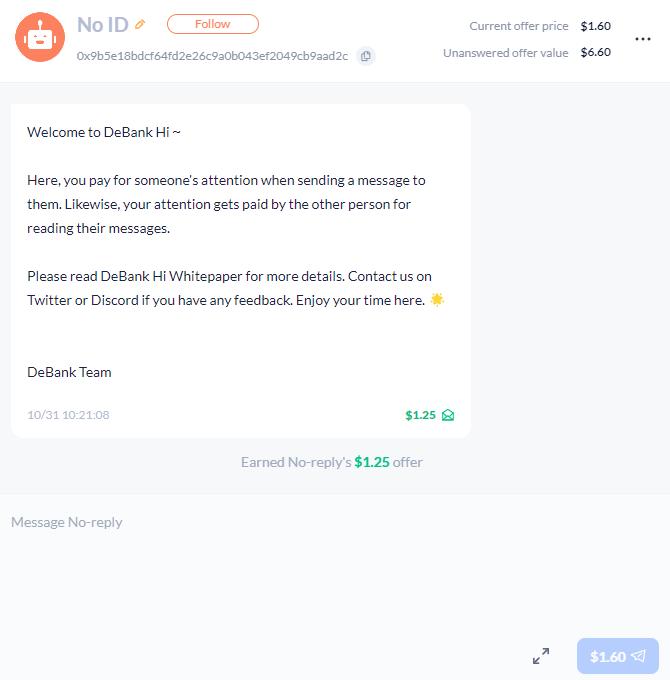Click the Unanswered offer value $6.60
The height and width of the screenshot is (680, 670).
pyautogui.click(x=595, y=52)
